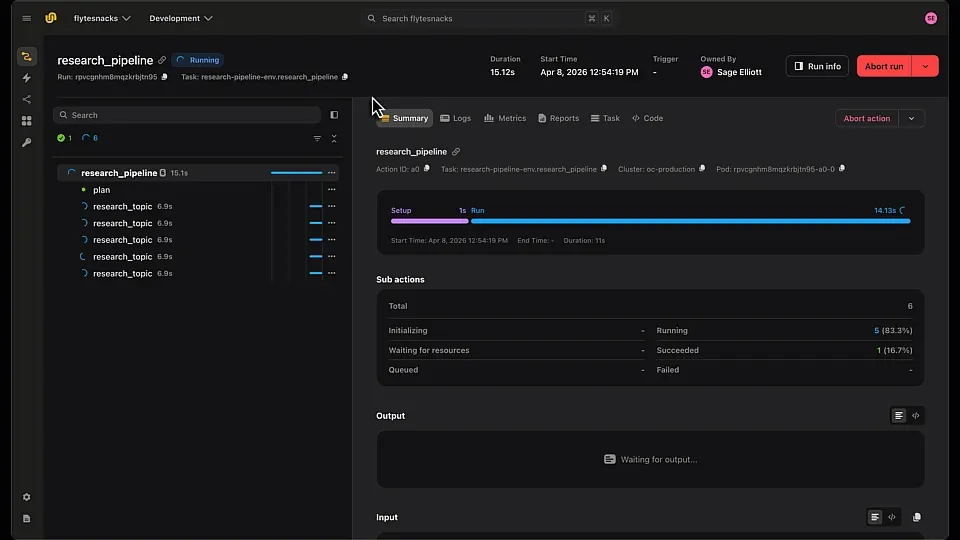Copy link beside research_pipeline action heading

pos(456,152)
